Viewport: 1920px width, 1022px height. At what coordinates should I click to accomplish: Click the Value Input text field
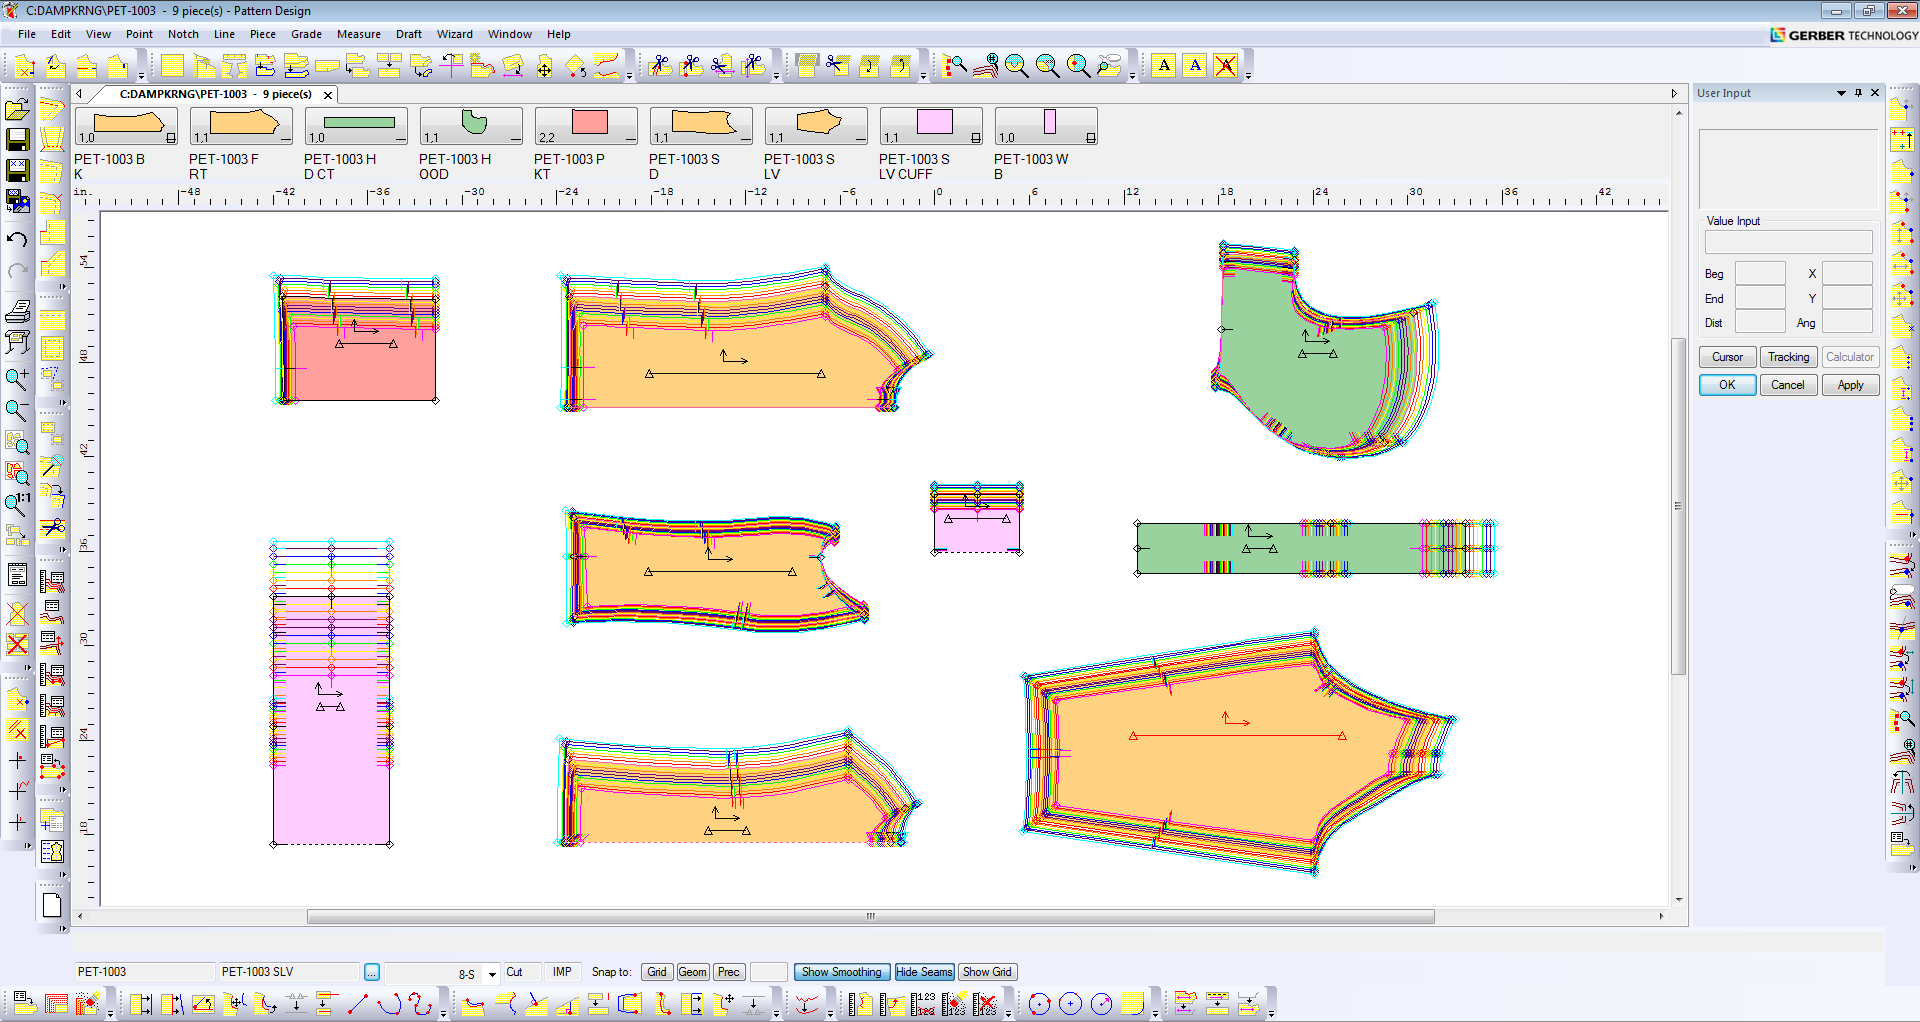(1788, 242)
